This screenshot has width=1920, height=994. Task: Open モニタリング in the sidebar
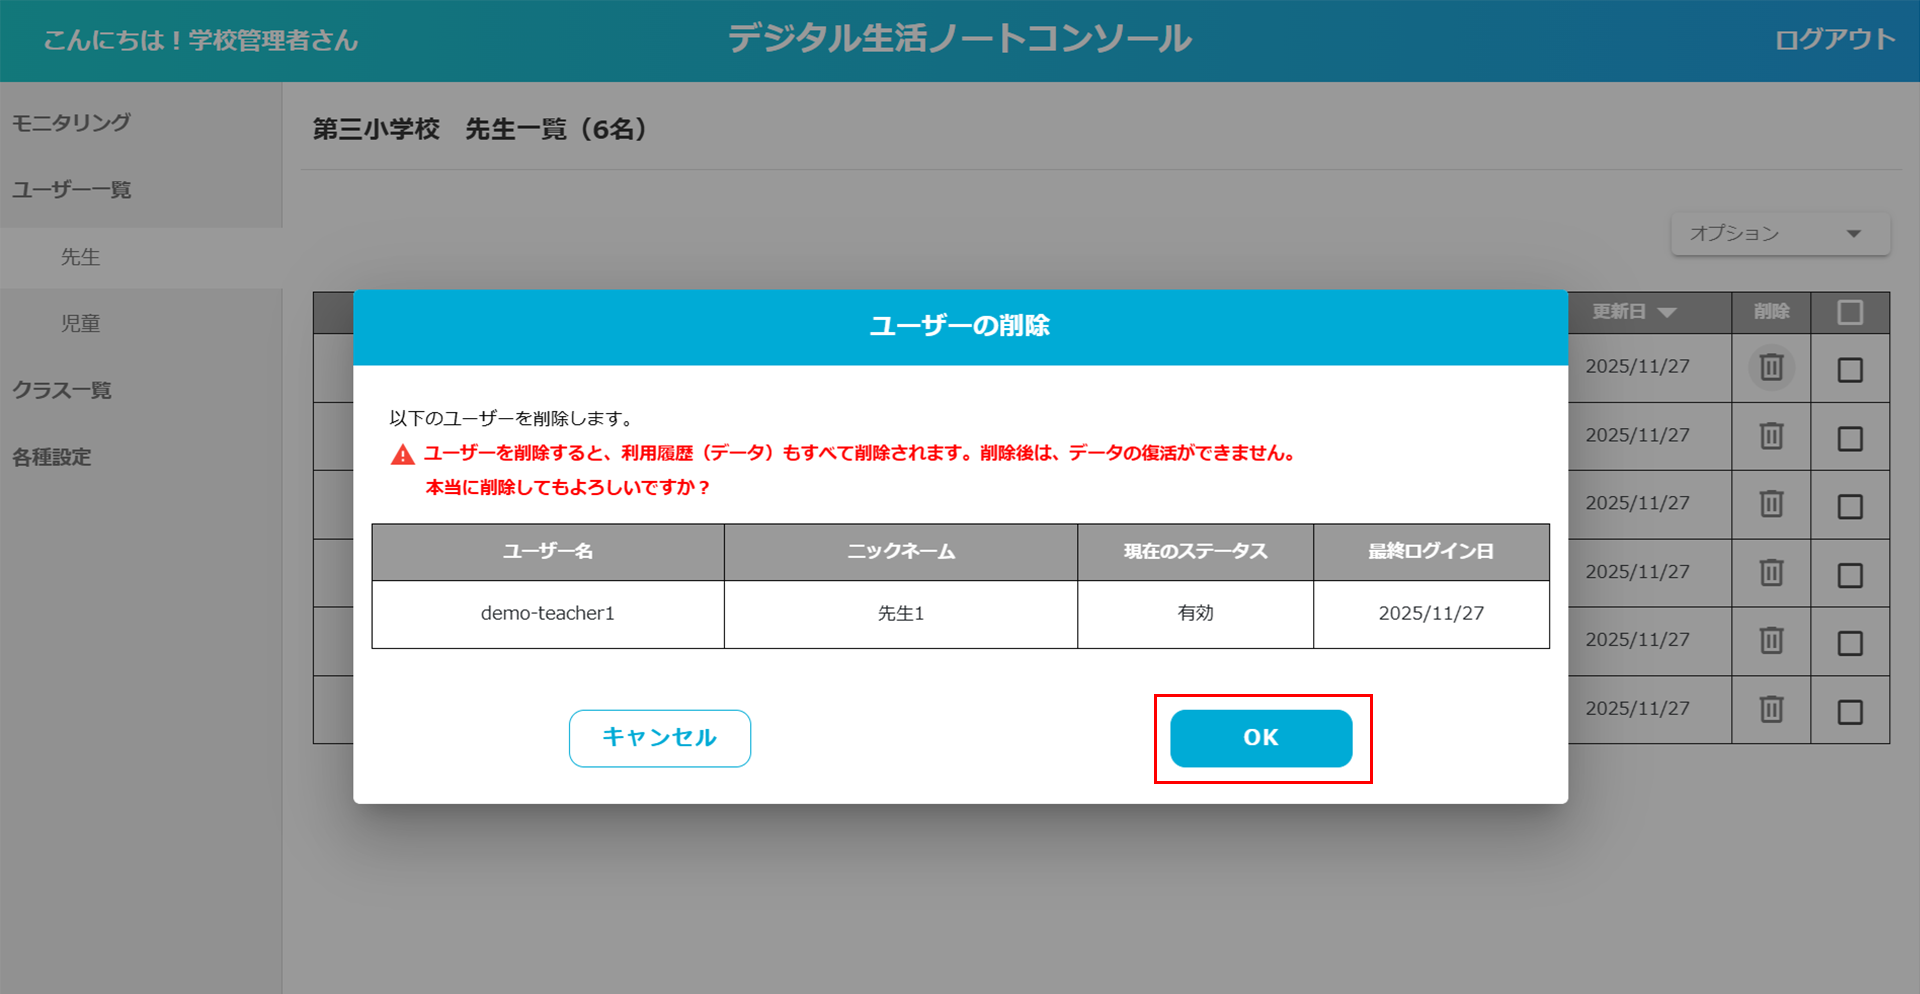71,123
